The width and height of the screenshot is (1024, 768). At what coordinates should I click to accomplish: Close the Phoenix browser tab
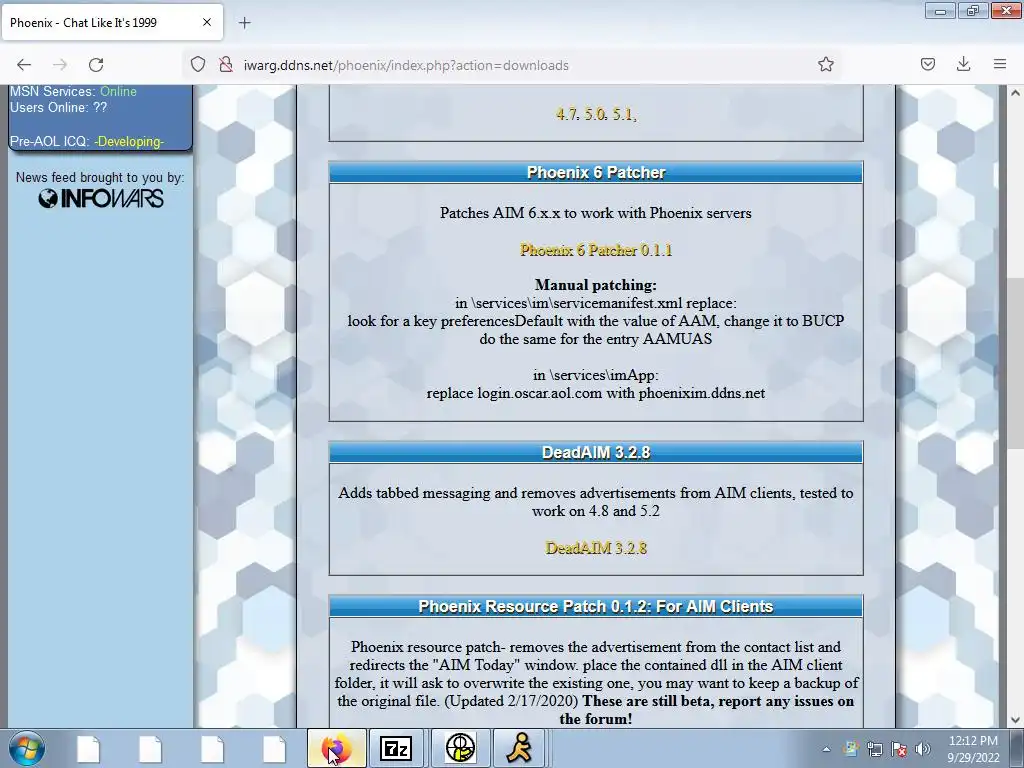(x=206, y=22)
